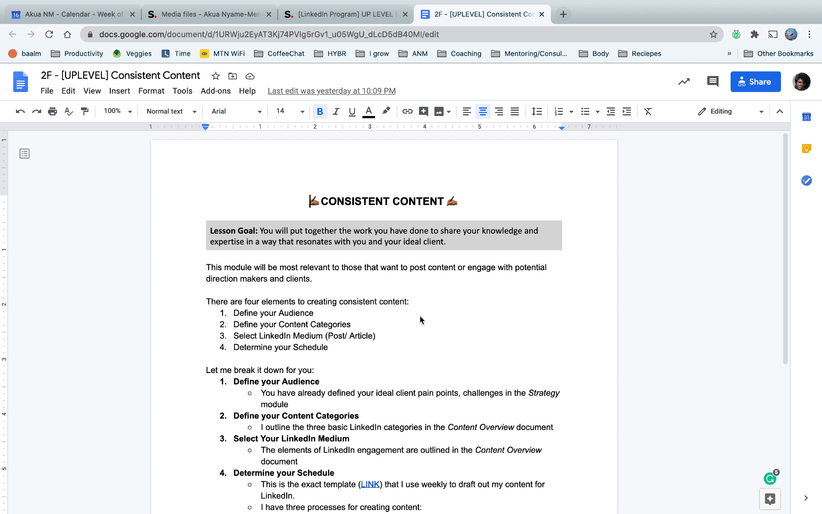The image size is (822, 514).
Task: Open Grammarly widget
Action: pos(770,478)
